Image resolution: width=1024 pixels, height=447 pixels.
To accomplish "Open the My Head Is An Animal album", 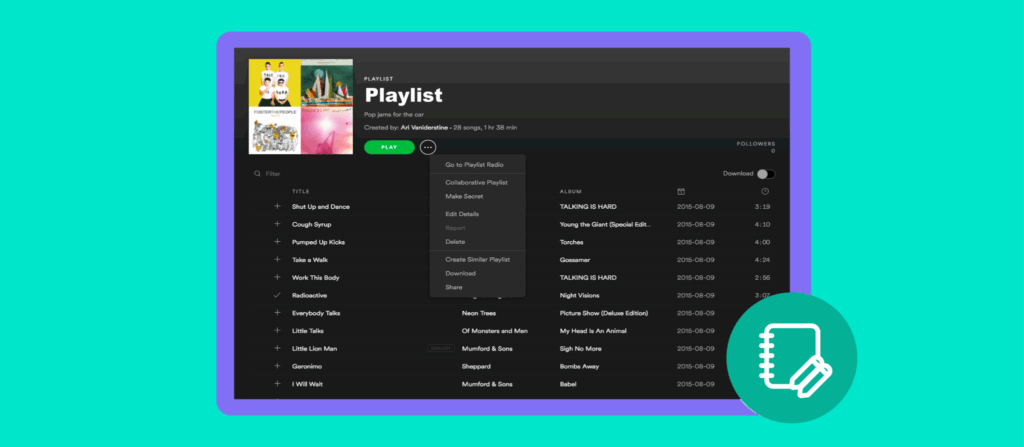I will coord(593,331).
